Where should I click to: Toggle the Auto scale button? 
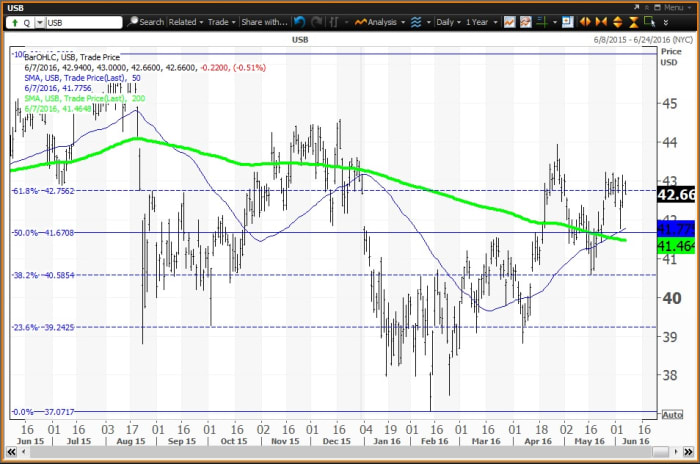pos(672,414)
